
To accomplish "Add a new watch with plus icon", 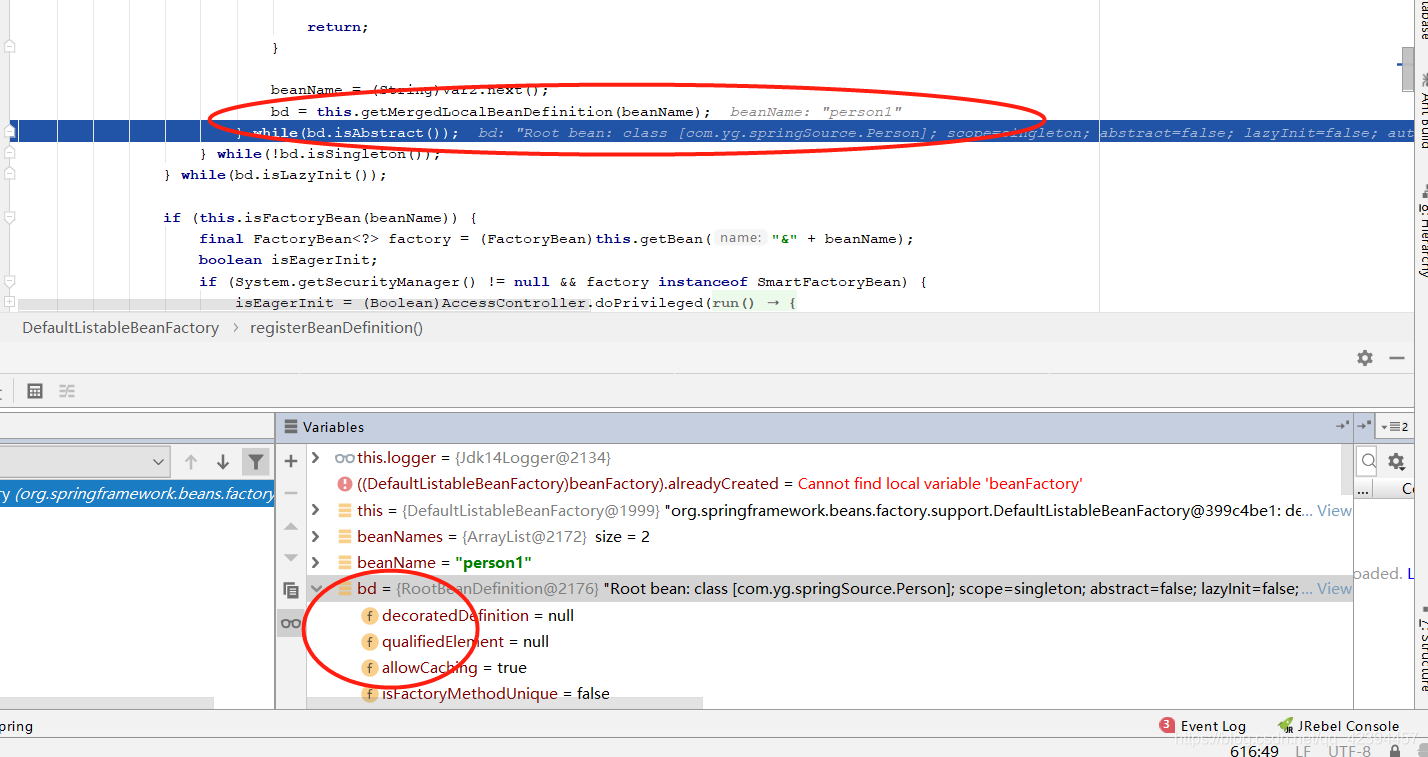I will (291, 461).
